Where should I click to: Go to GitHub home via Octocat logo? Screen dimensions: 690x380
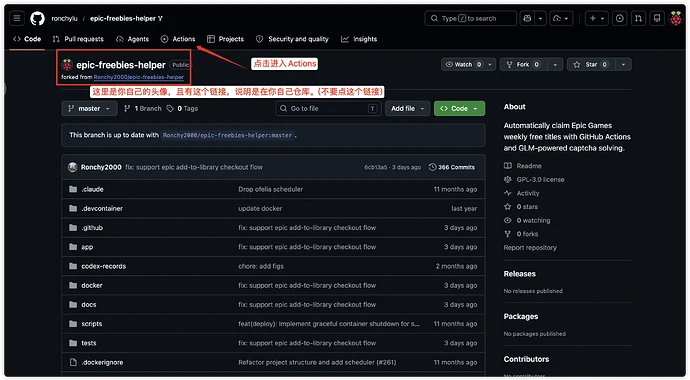[x=37, y=18]
